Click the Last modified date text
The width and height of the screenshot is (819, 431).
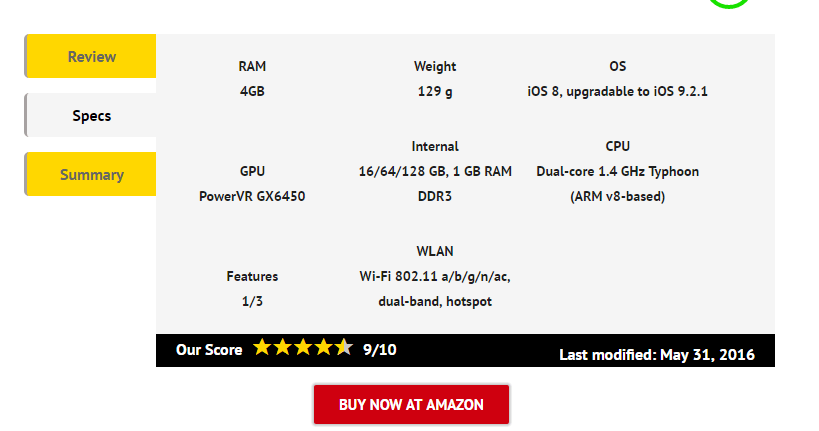click(x=657, y=355)
